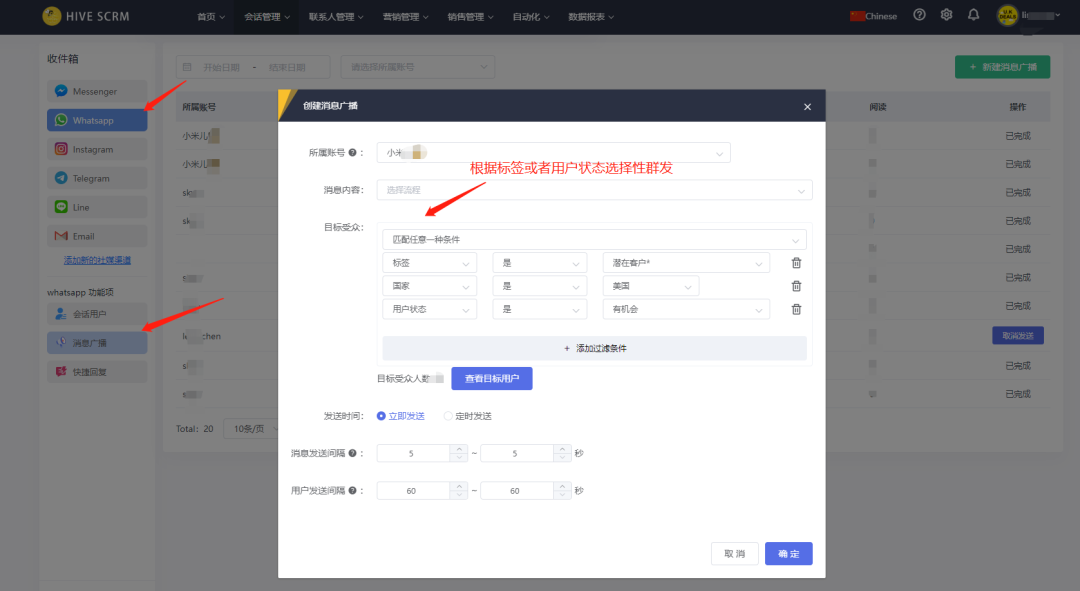Select the Whatsapp channel in the sidebar

click(96, 120)
